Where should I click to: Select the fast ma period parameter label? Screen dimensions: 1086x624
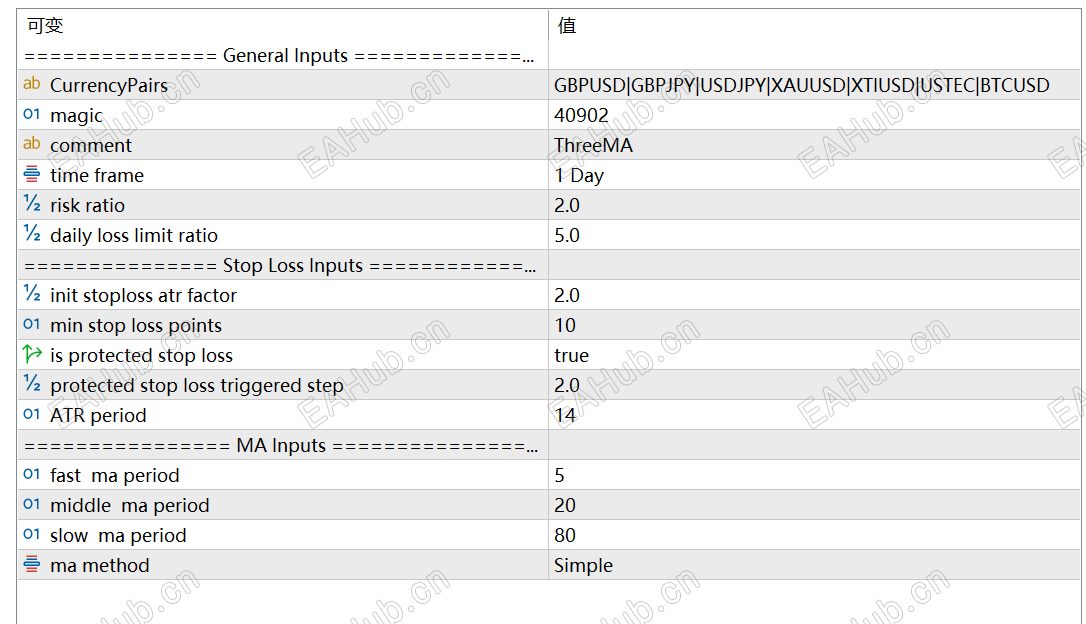pyautogui.click(x=115, y=475)
